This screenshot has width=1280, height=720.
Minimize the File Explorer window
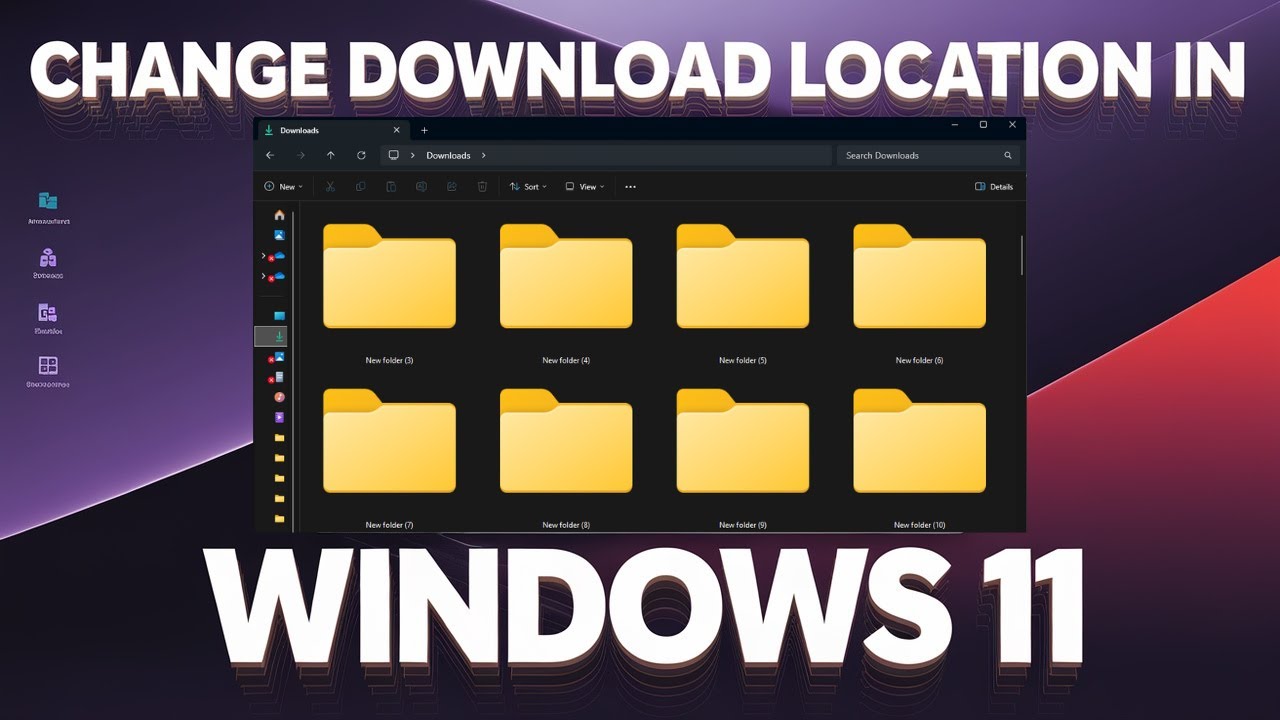[953, 125]
